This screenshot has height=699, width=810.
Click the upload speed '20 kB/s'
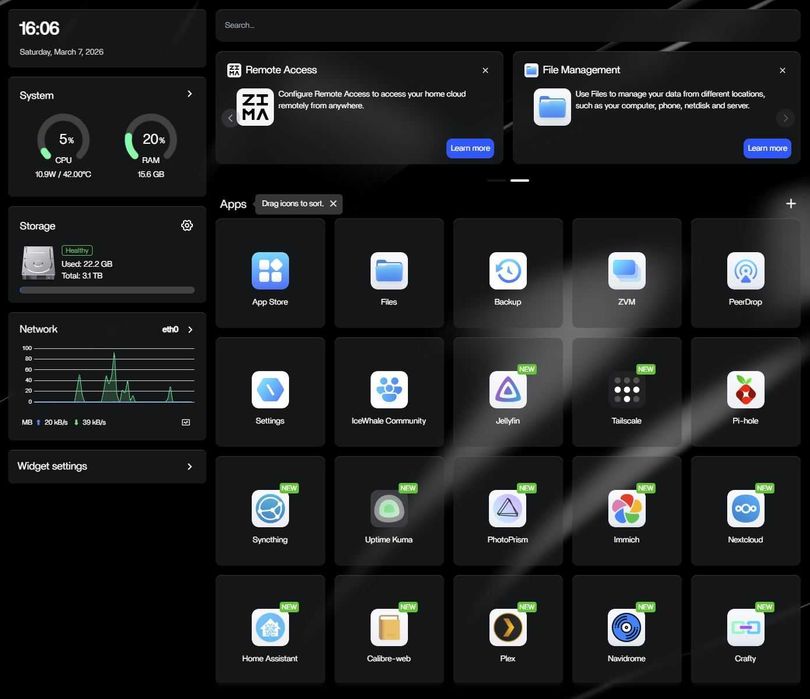click(56, 422)
